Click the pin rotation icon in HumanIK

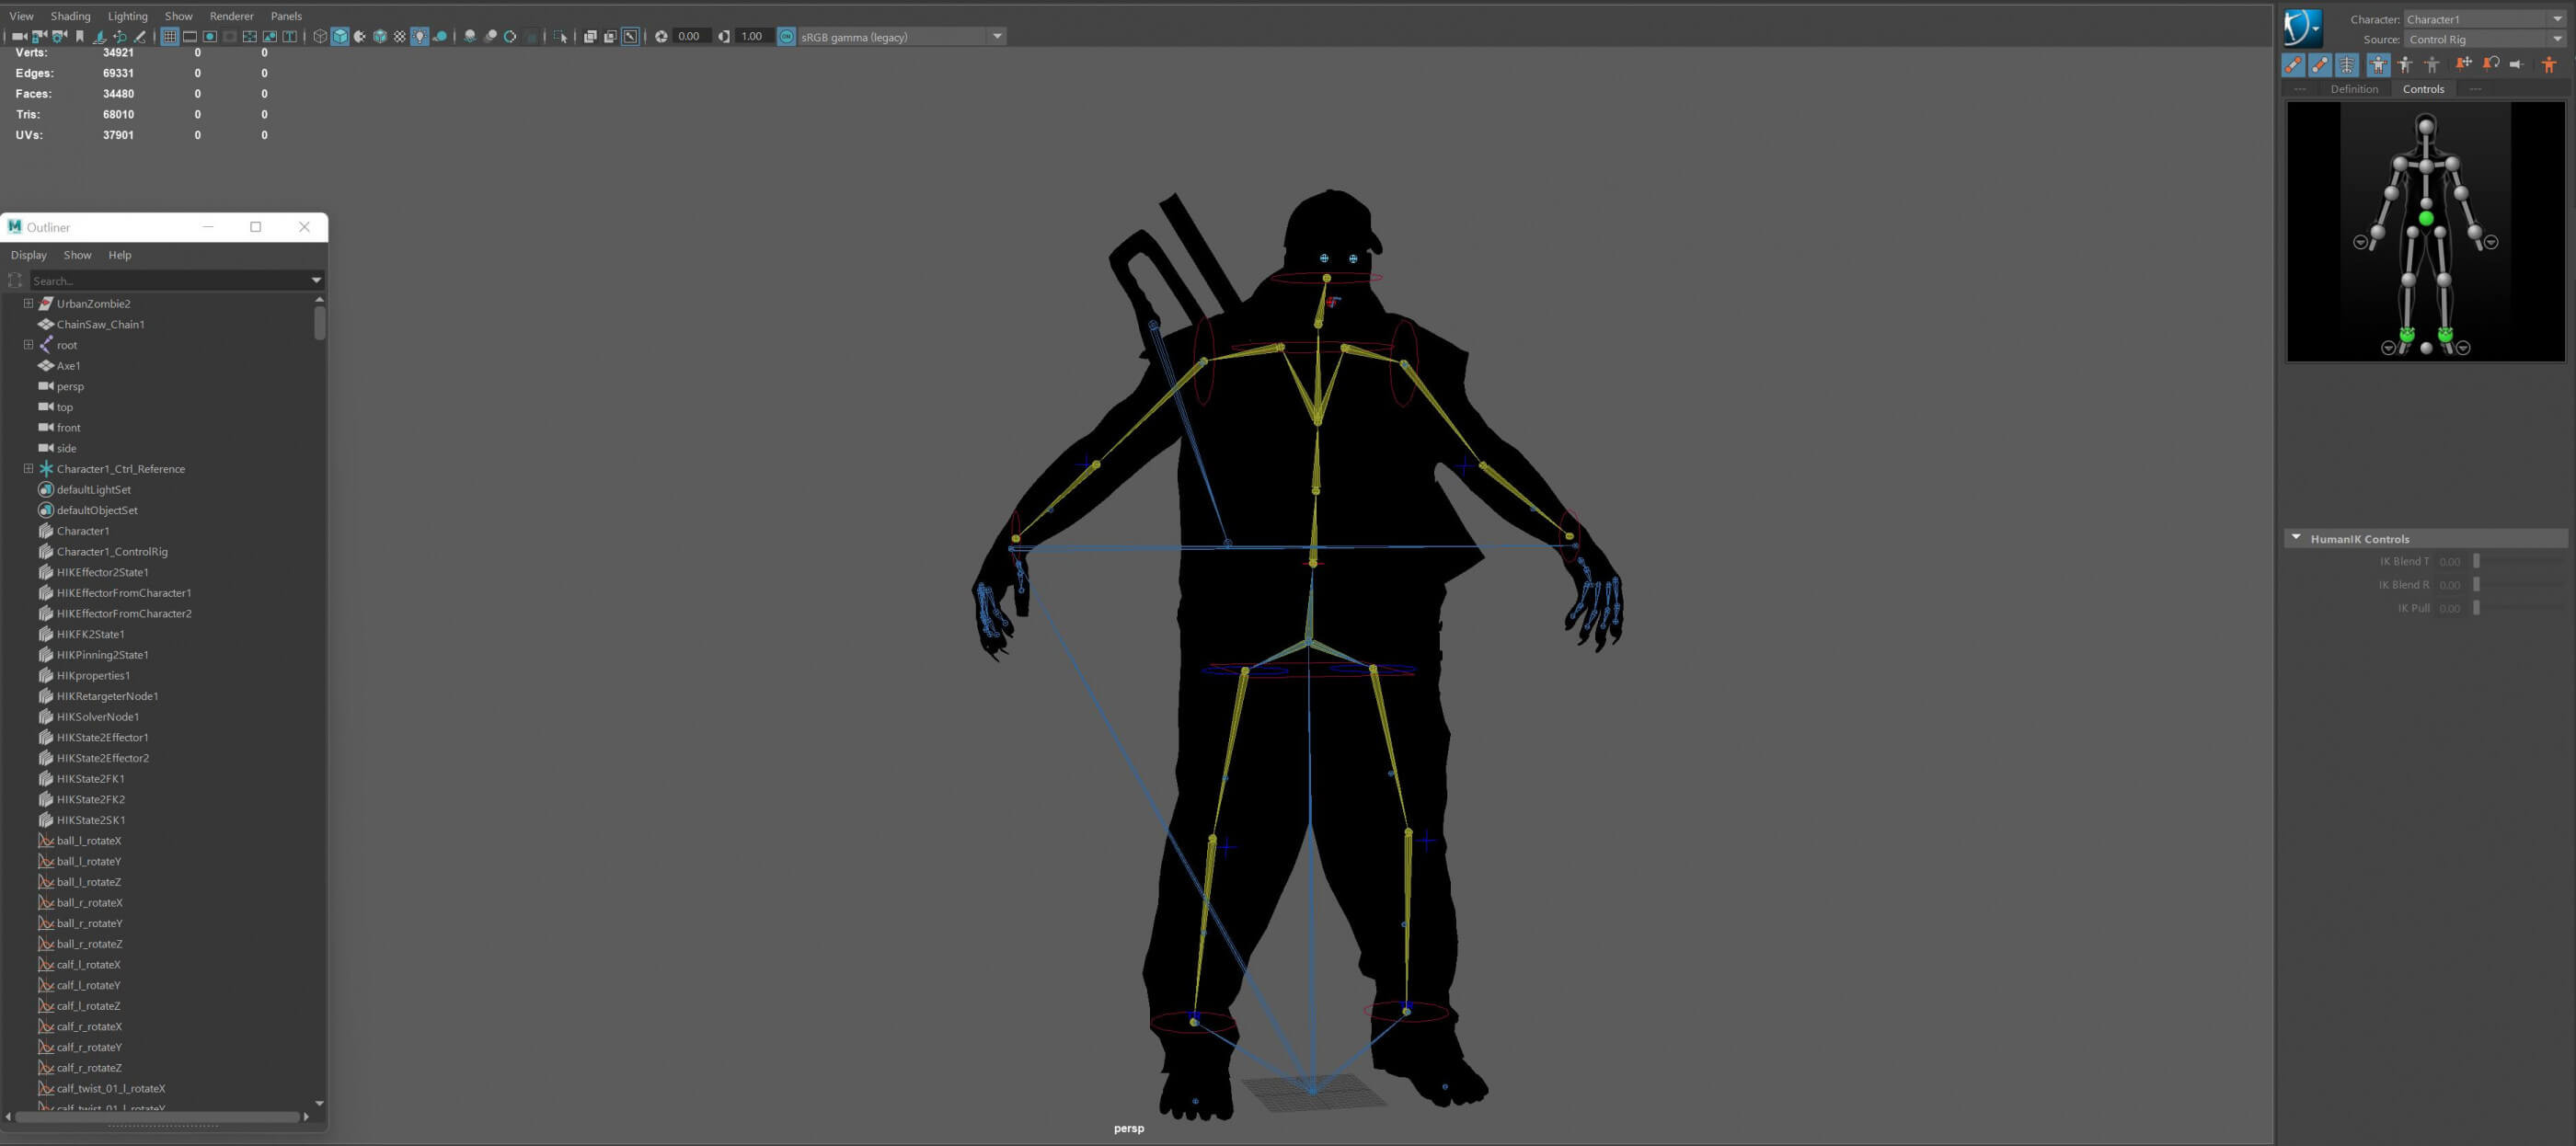click(2490, 65)
